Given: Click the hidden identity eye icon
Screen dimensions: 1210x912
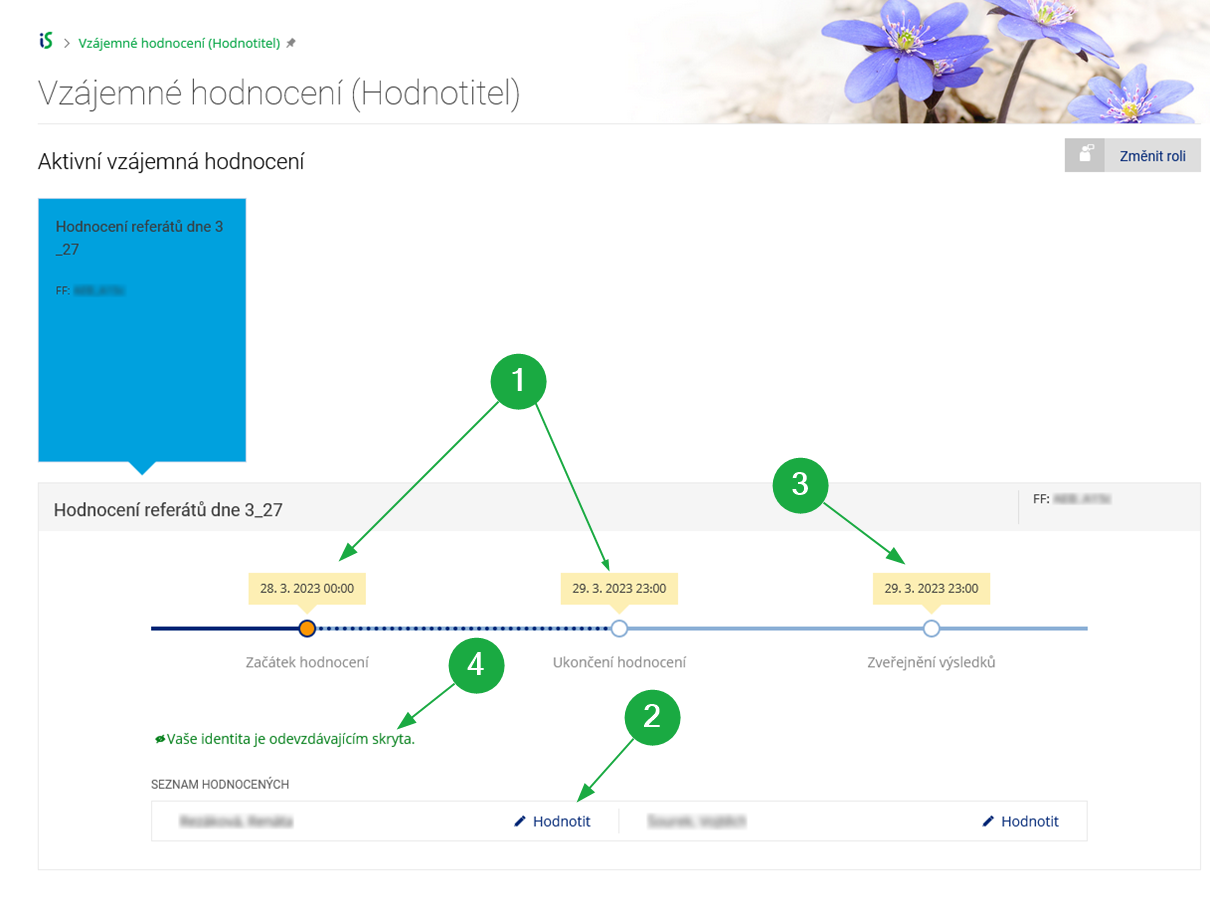Looking at the screenshot, I should click(x=159, y=739).
